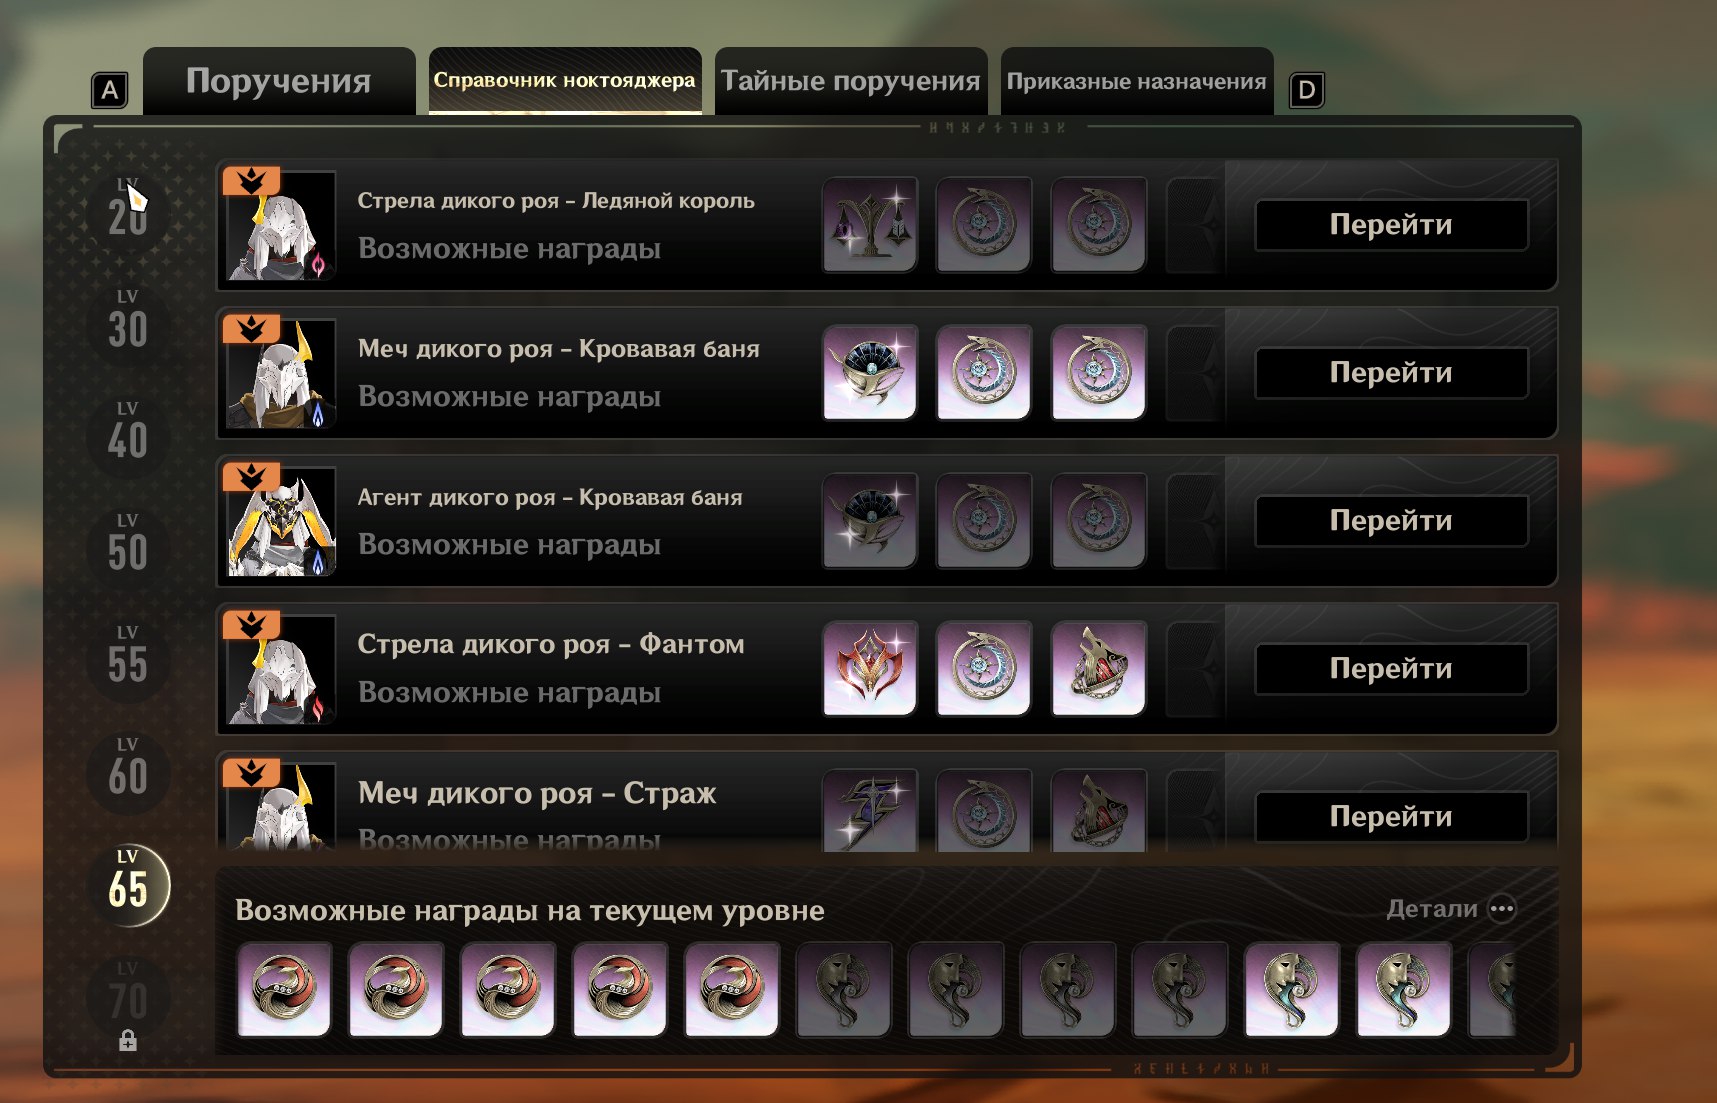Click the scales reward icon in Ледяной король row
Image resolution: width=1717 pixels, height=1103 pixels.
(869, 225)
